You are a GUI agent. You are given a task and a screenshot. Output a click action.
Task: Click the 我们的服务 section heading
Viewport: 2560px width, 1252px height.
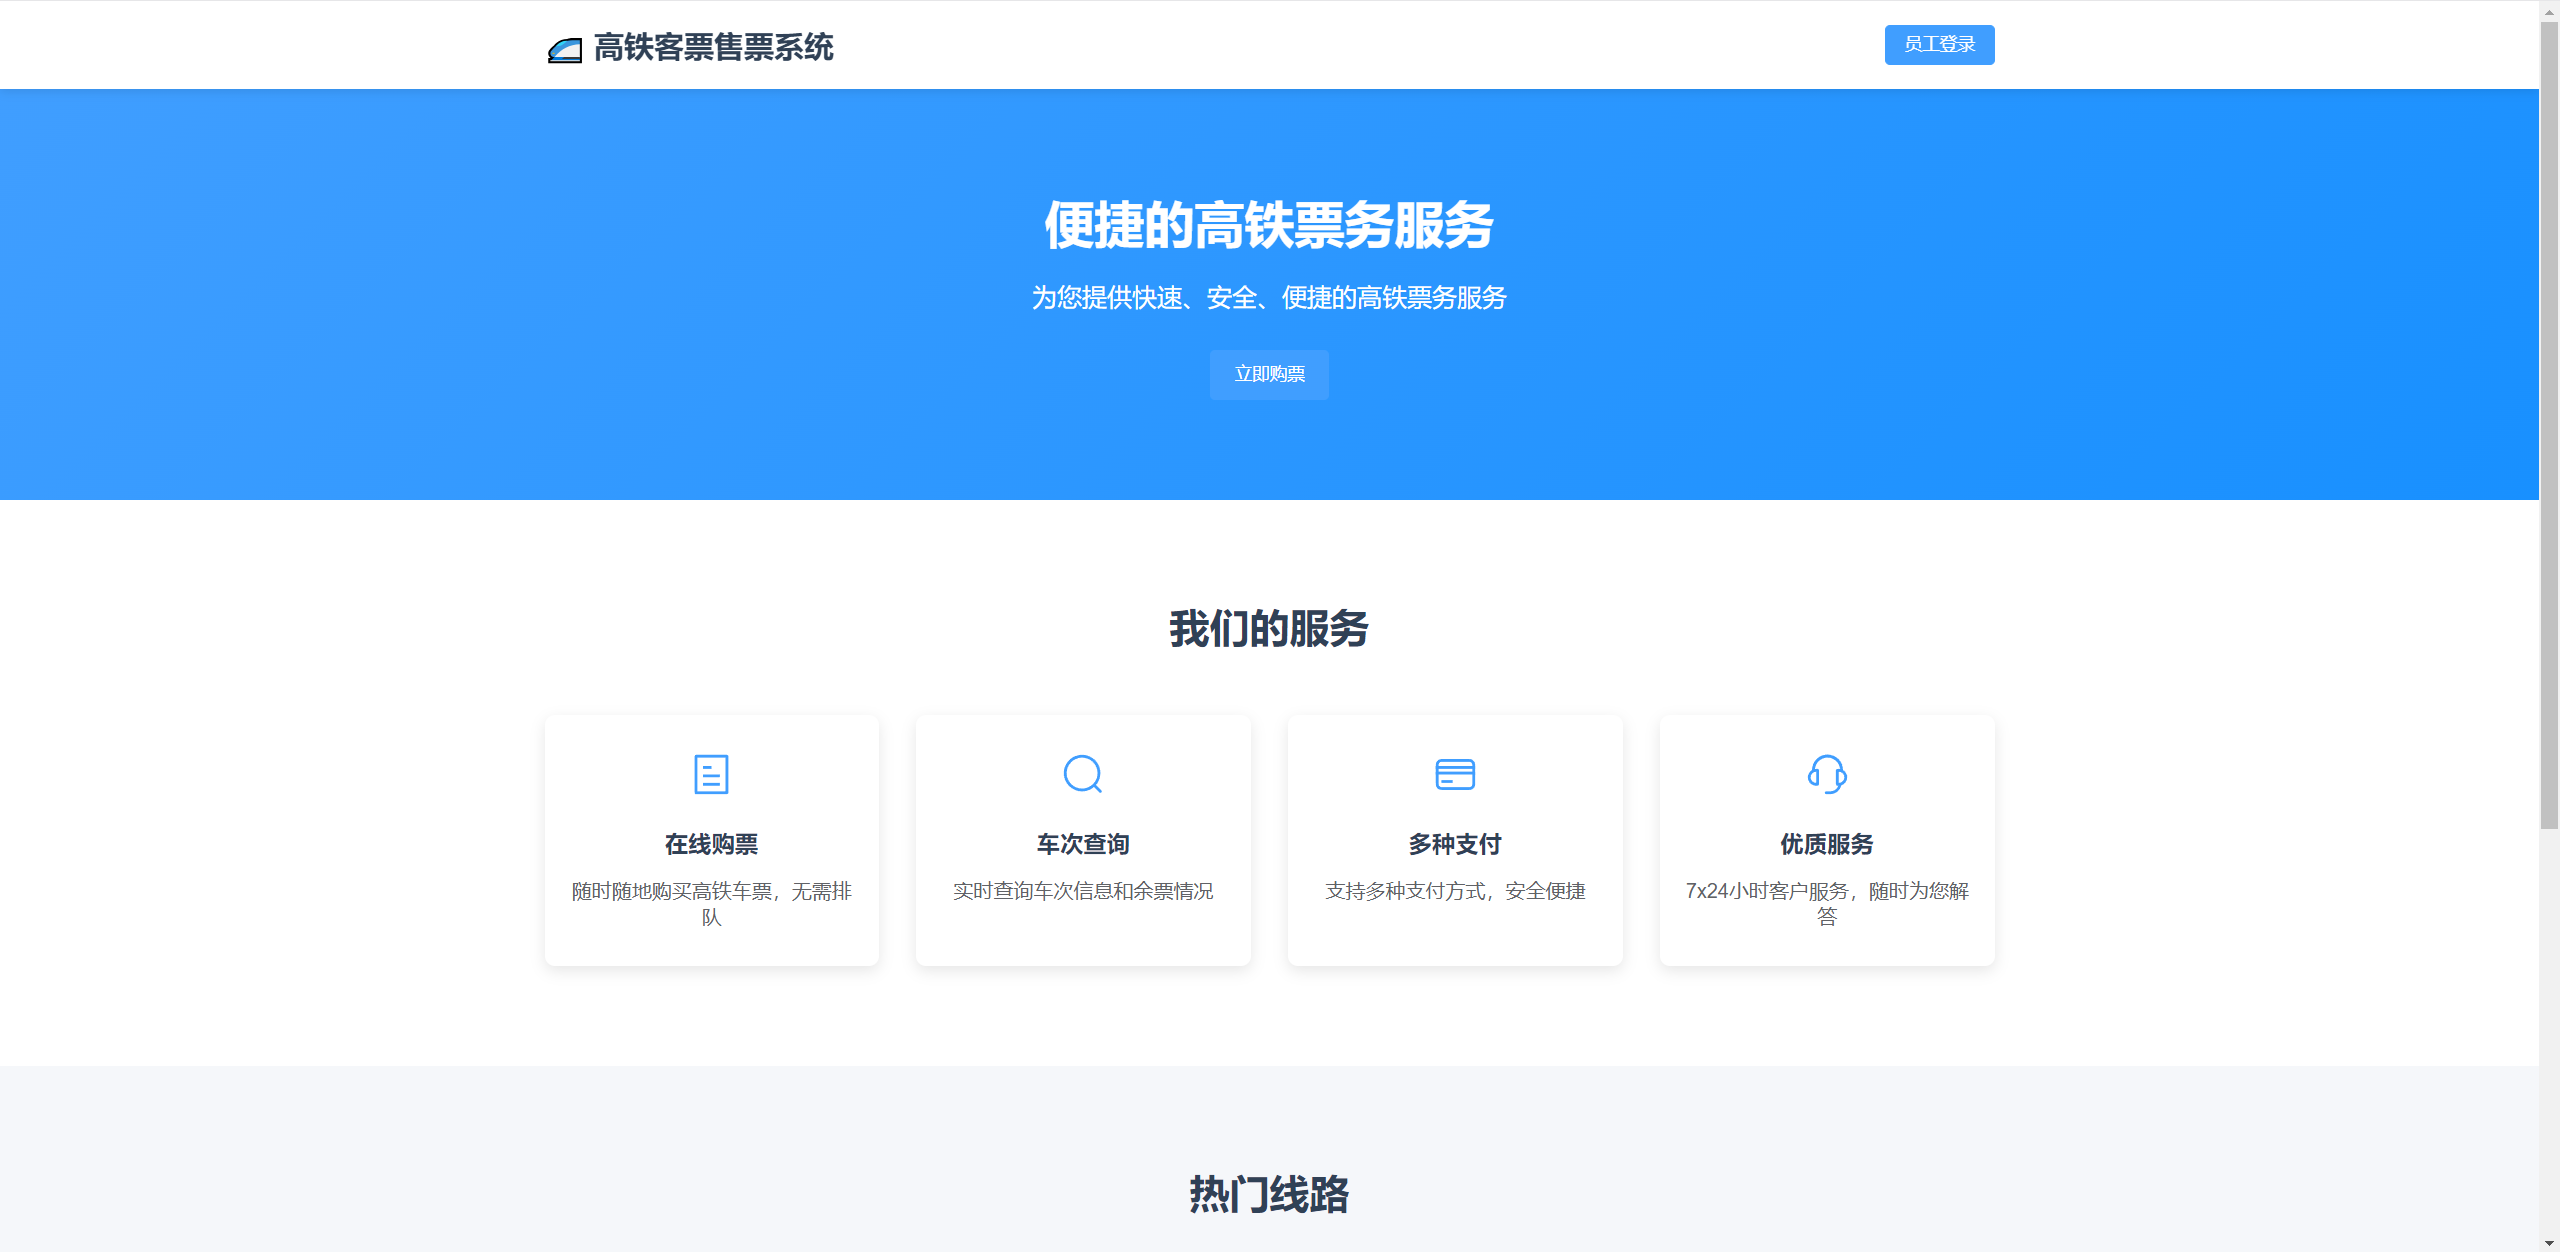click(1268, 629)
